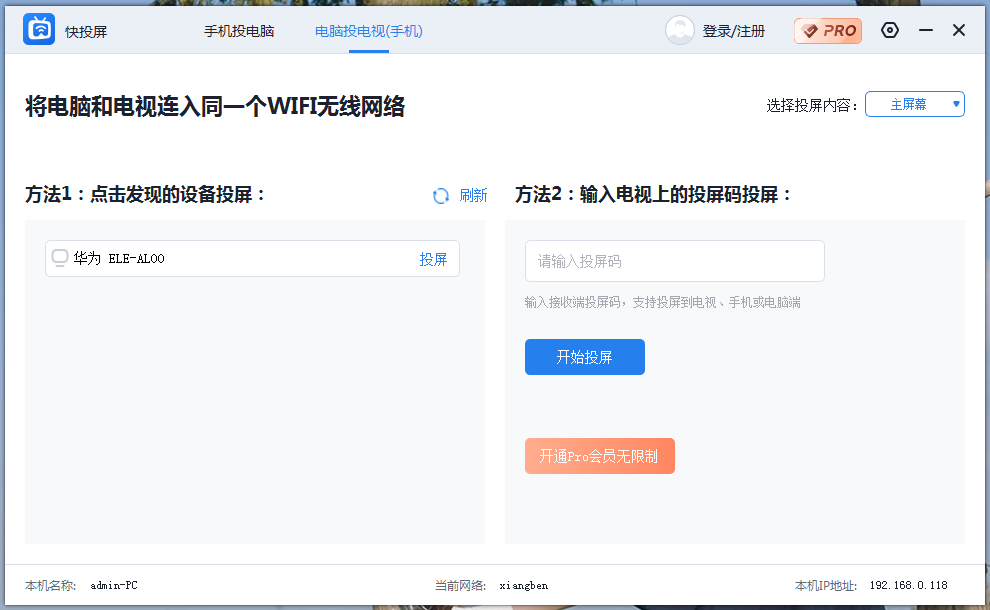990x610 pixels.
Task: Click the 输入接收端投屏码 hint text
Action: pyautogui.click(x=662, y=302)
